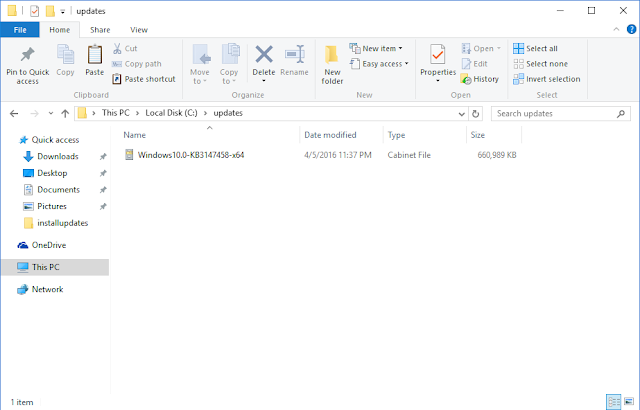Click the search magnifier icon
This screenshot has height=410, width=640.
(621, 114)
